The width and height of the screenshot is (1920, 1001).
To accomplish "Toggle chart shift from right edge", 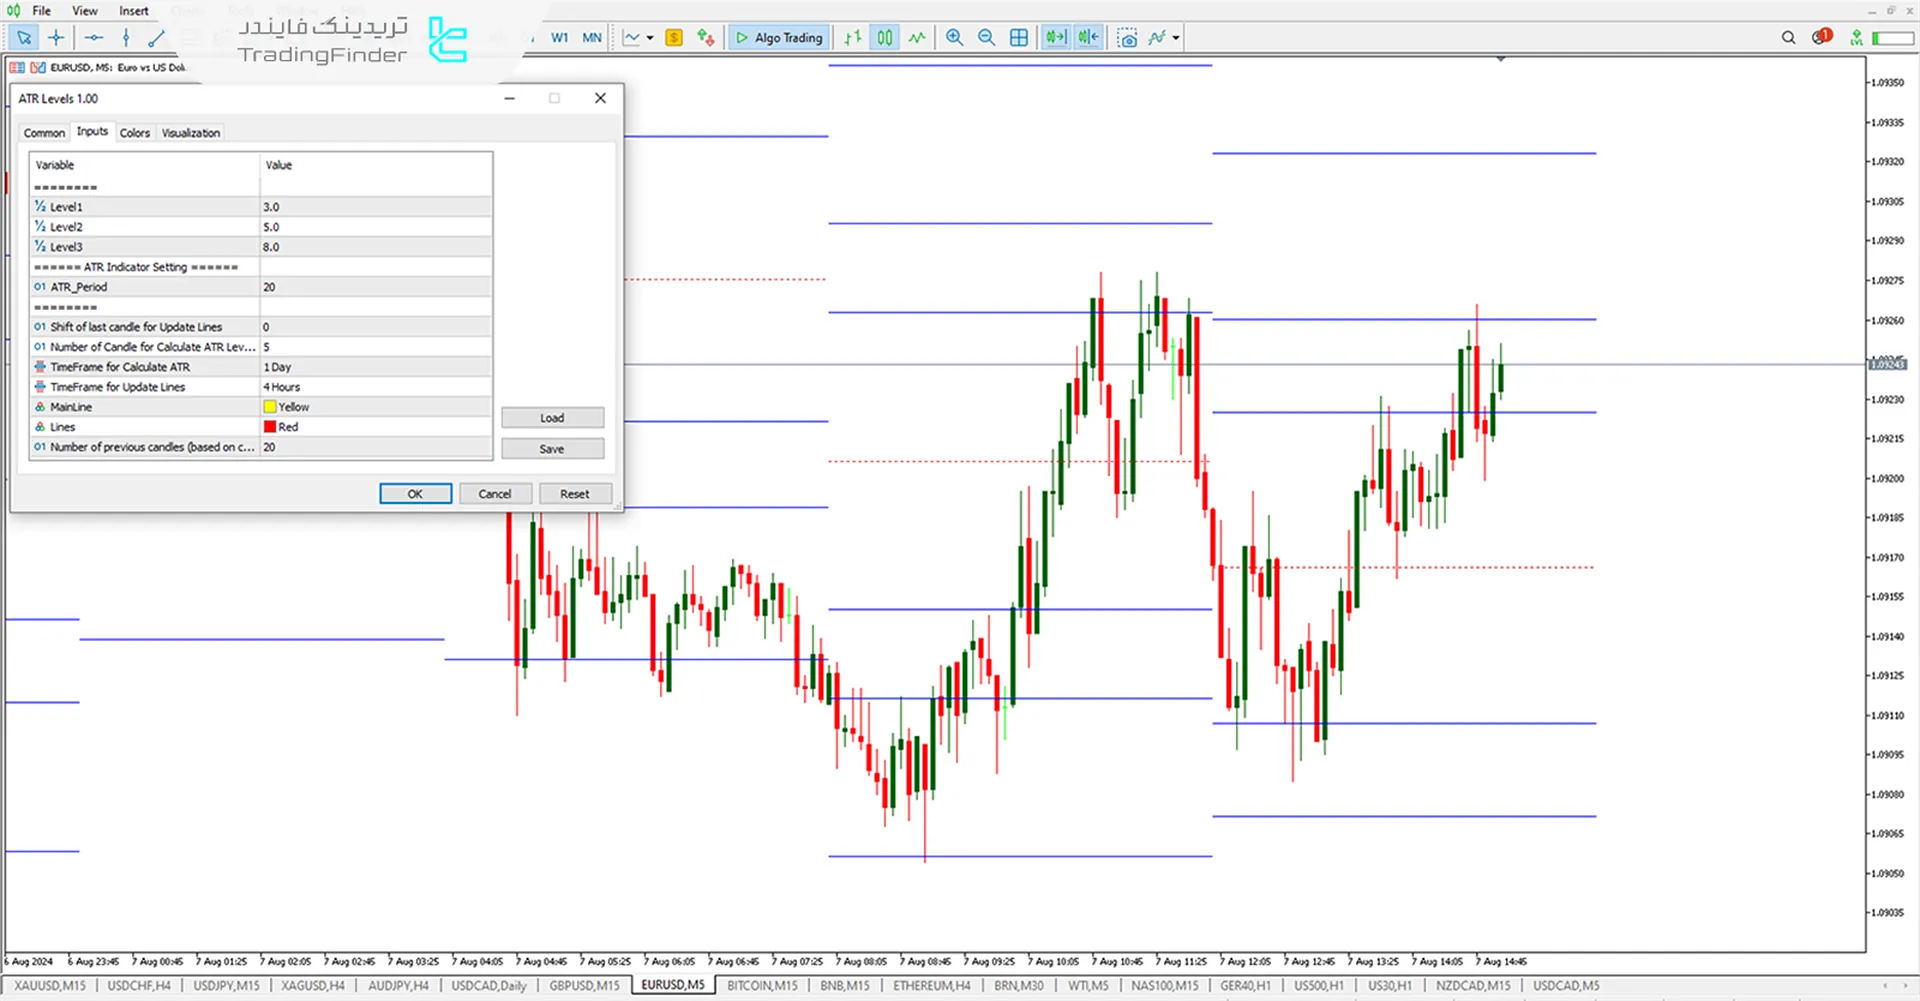I will [x=1088, y=38].
